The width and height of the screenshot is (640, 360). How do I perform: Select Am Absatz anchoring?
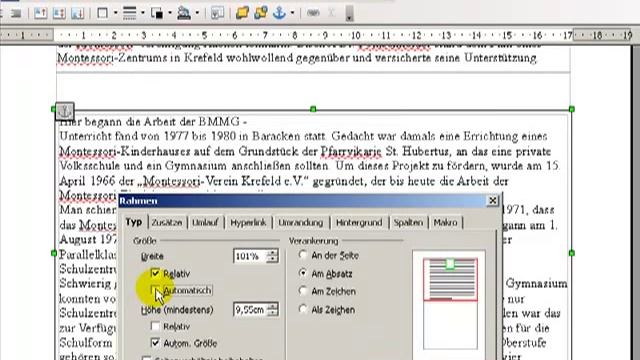302,273
